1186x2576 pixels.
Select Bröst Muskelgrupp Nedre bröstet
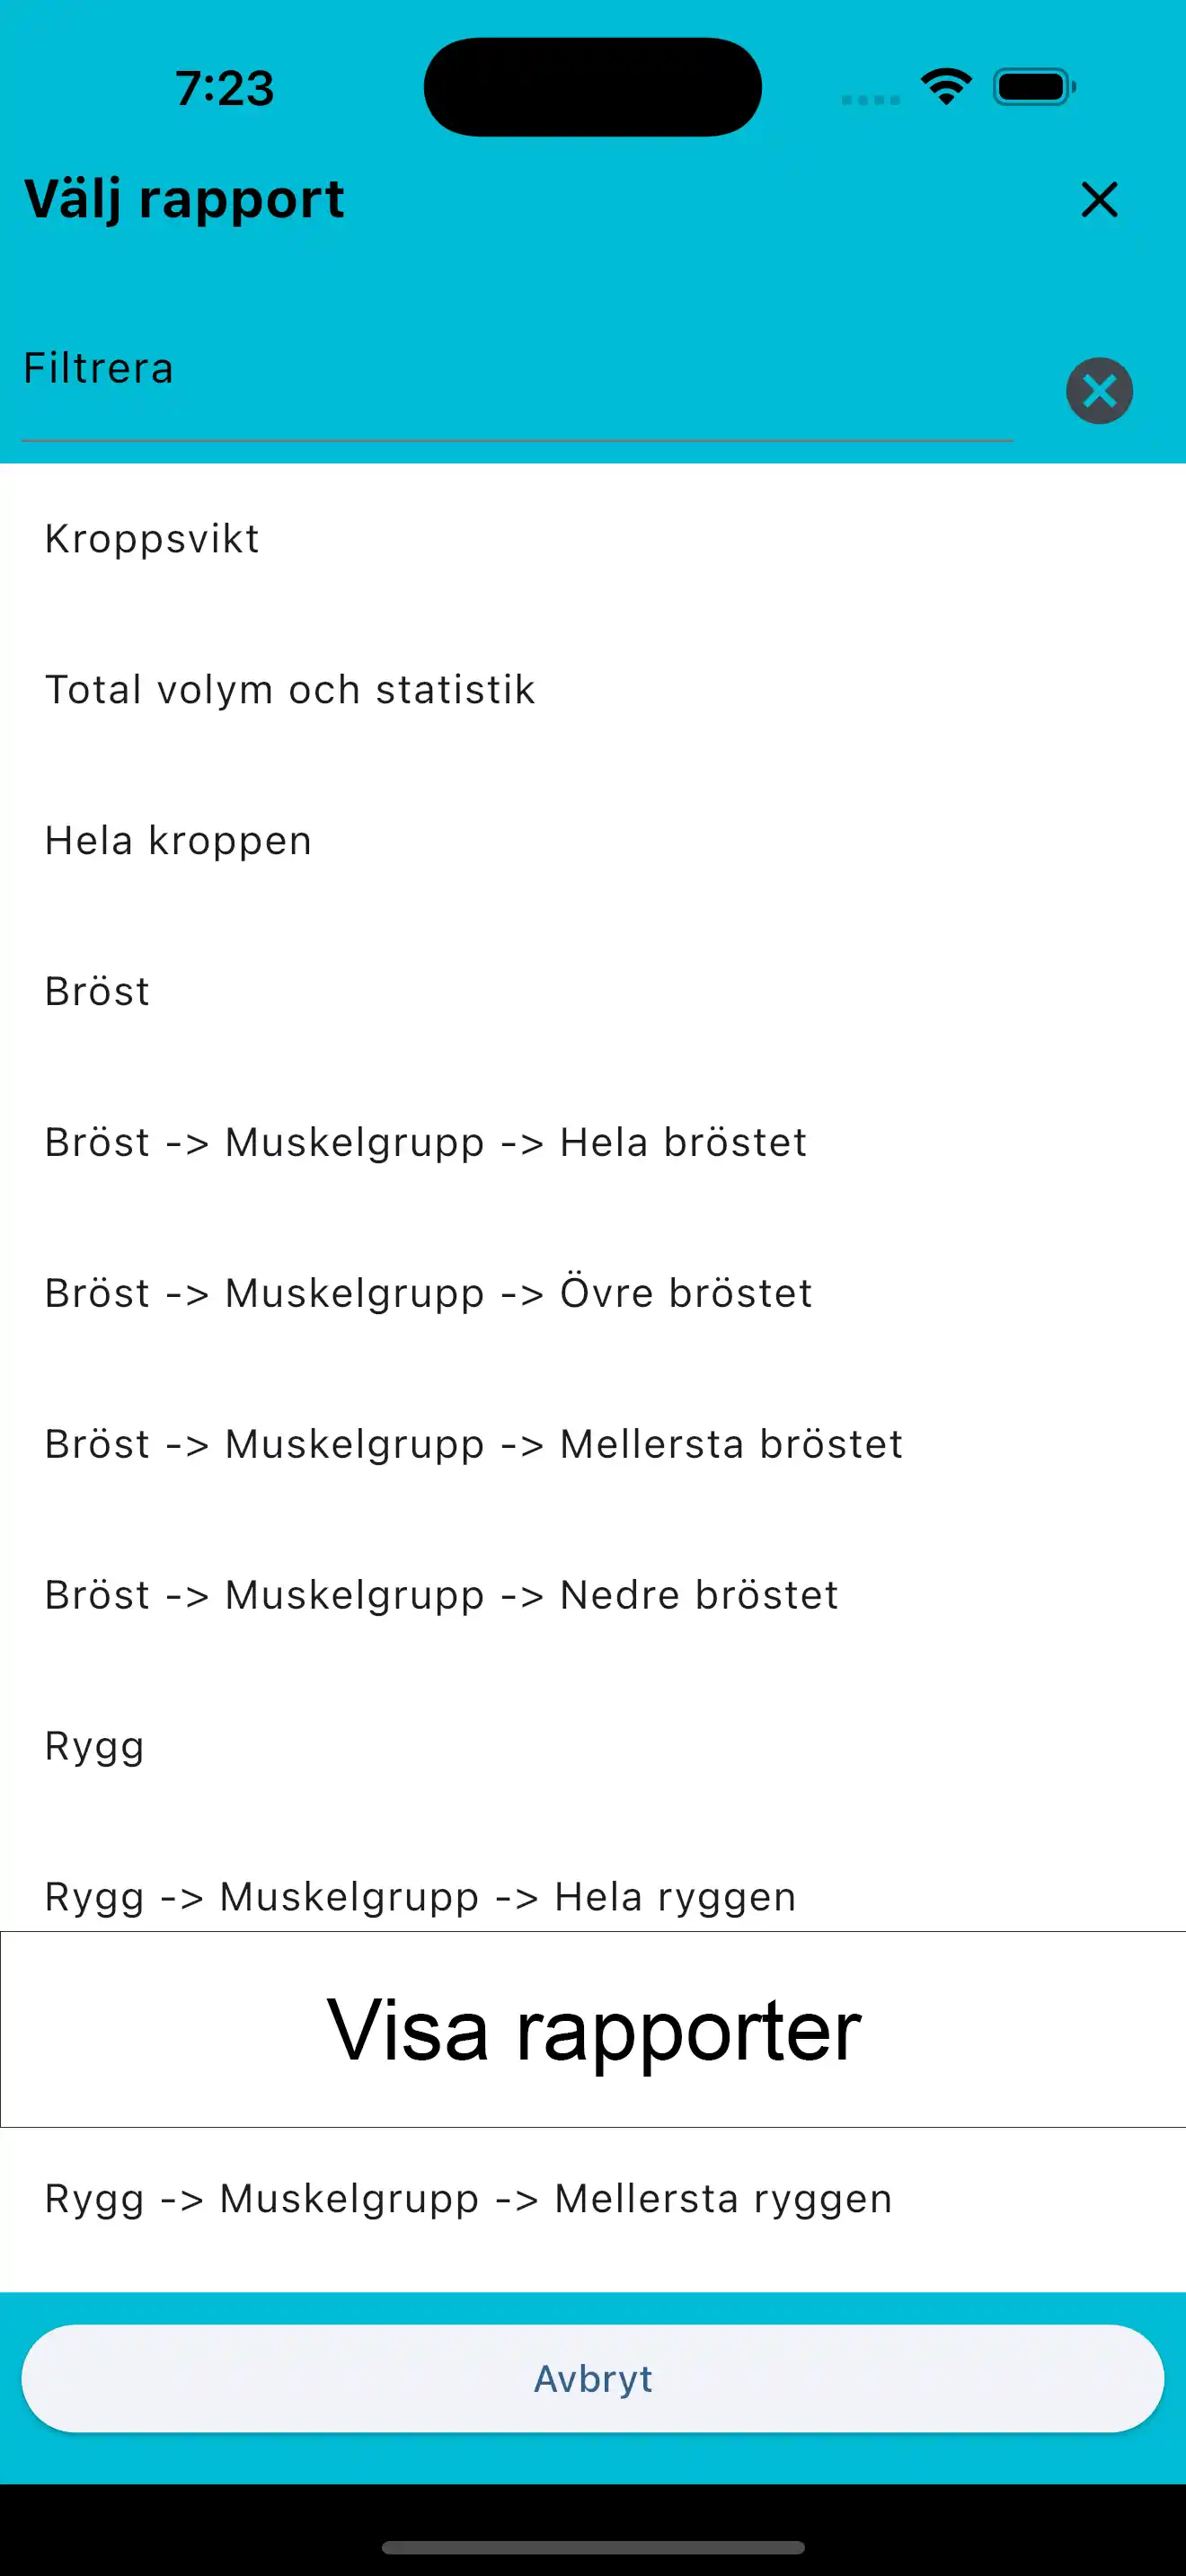click(440, 1595)
